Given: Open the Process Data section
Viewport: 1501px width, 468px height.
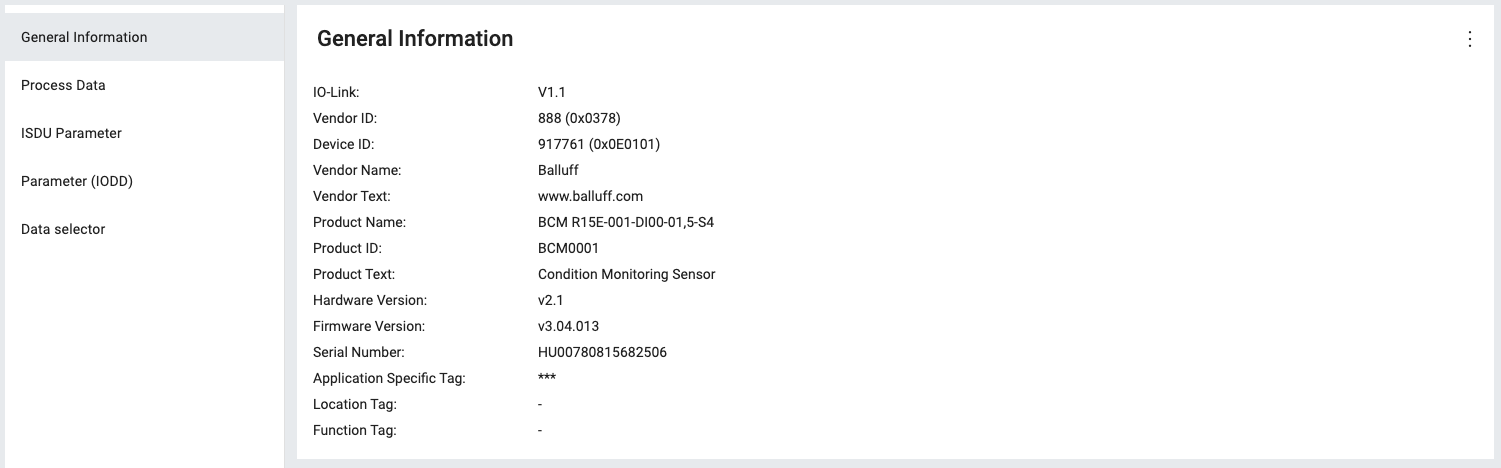Looking at the screenshot, I should click(63, 85).
